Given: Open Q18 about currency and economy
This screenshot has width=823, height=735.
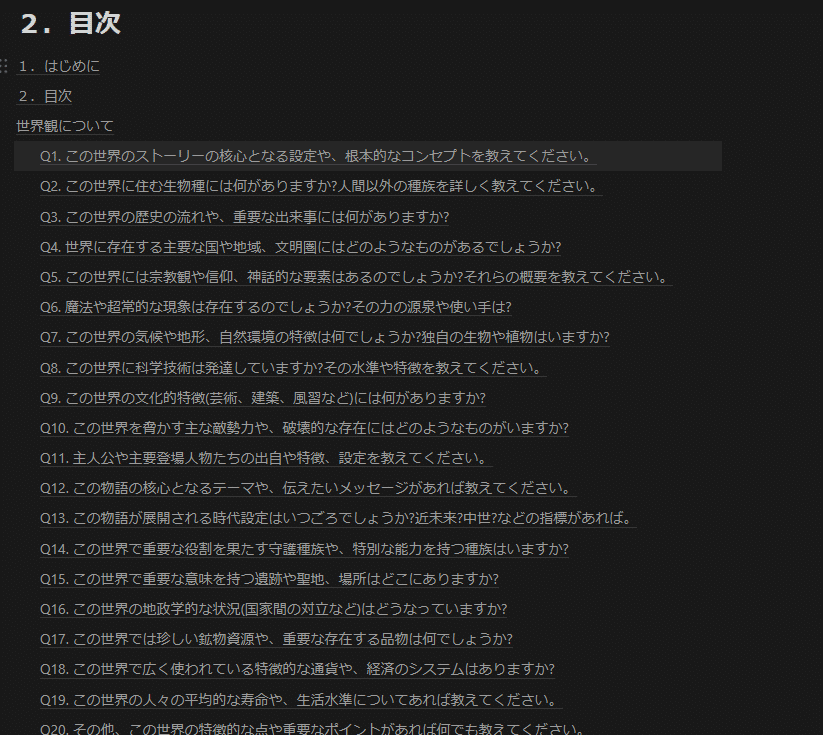Looking at the screenshot, I should (297, 669).
